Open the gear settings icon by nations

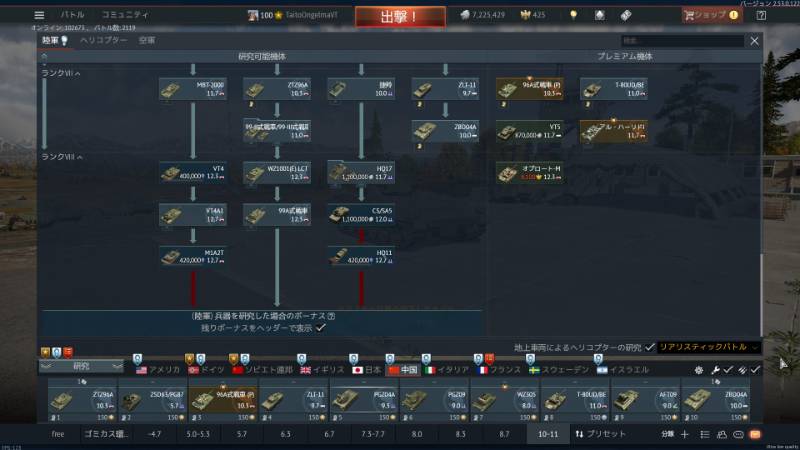699,370
